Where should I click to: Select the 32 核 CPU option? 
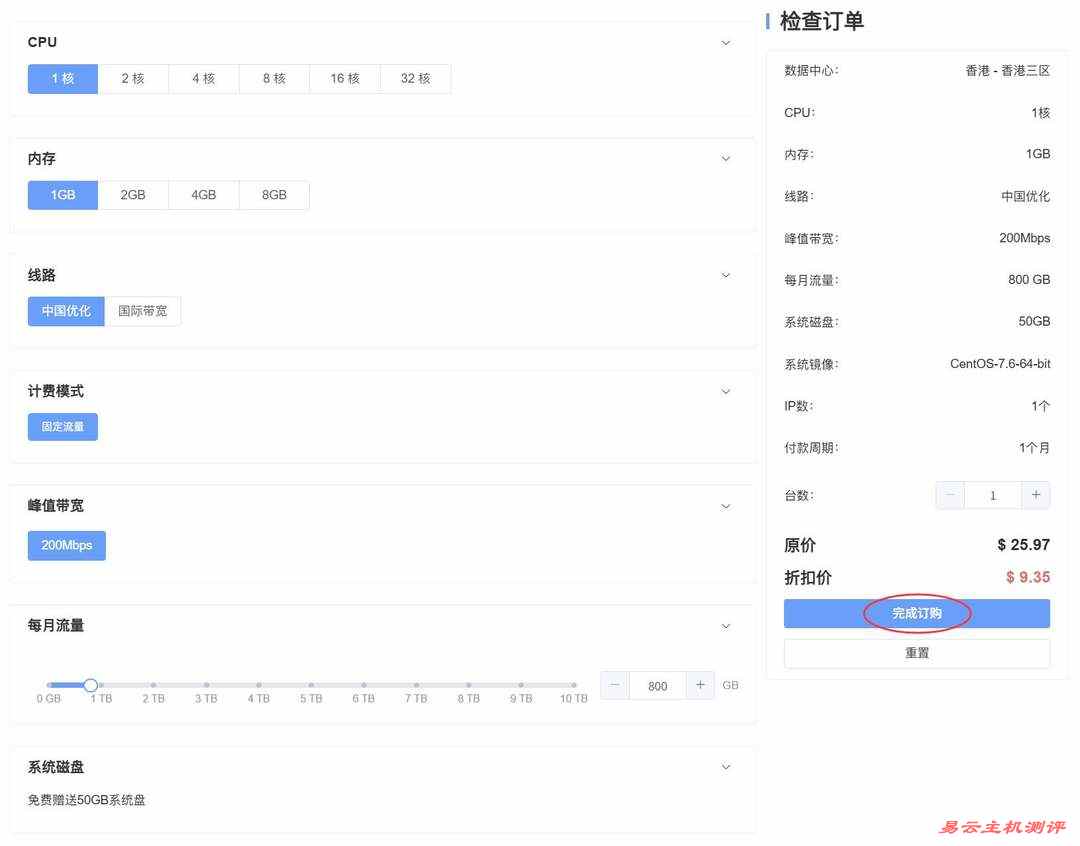pos(415,78)
